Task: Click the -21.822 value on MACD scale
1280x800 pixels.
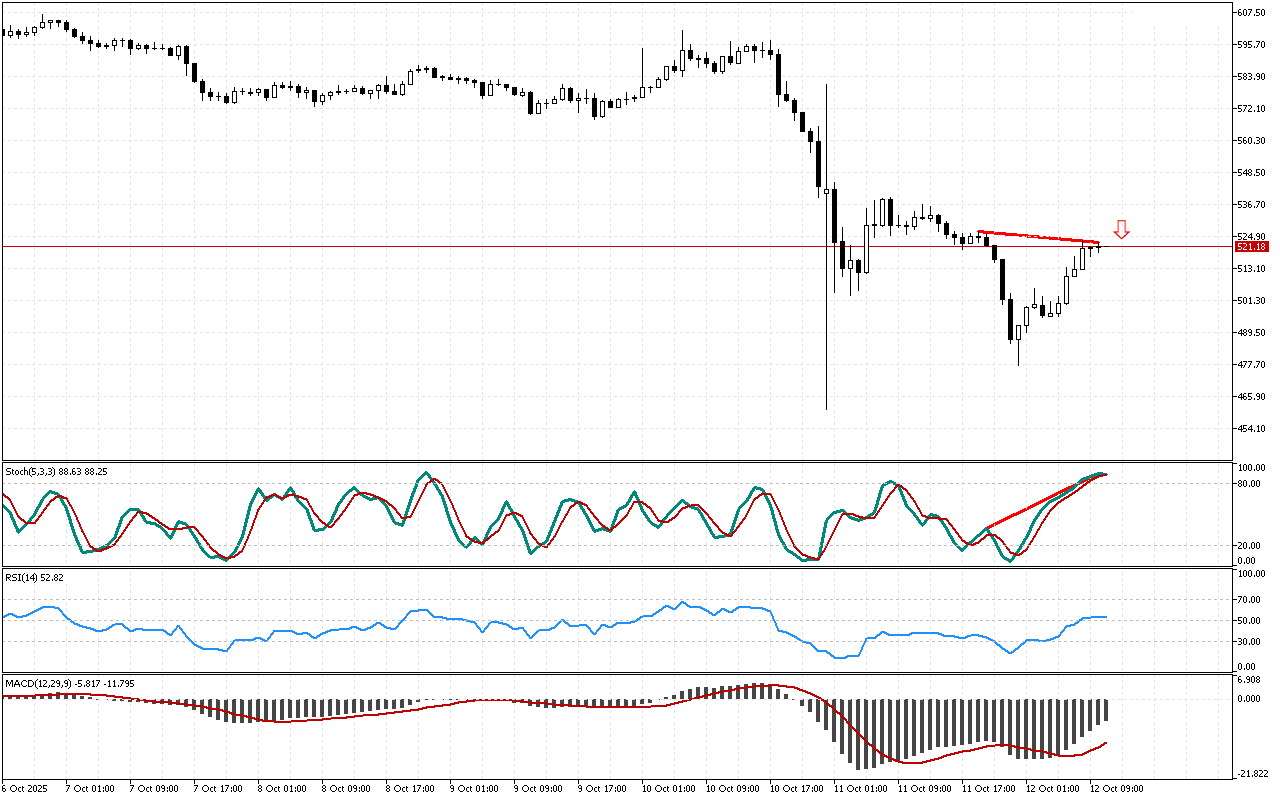Action: (1252, 774)
